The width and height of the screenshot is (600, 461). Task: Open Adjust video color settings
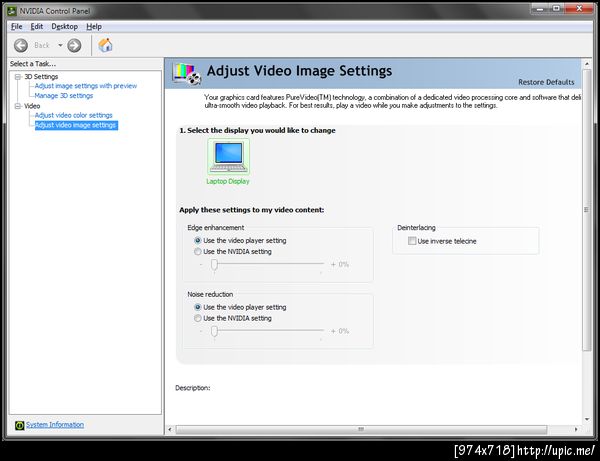(x=73, y=115)
